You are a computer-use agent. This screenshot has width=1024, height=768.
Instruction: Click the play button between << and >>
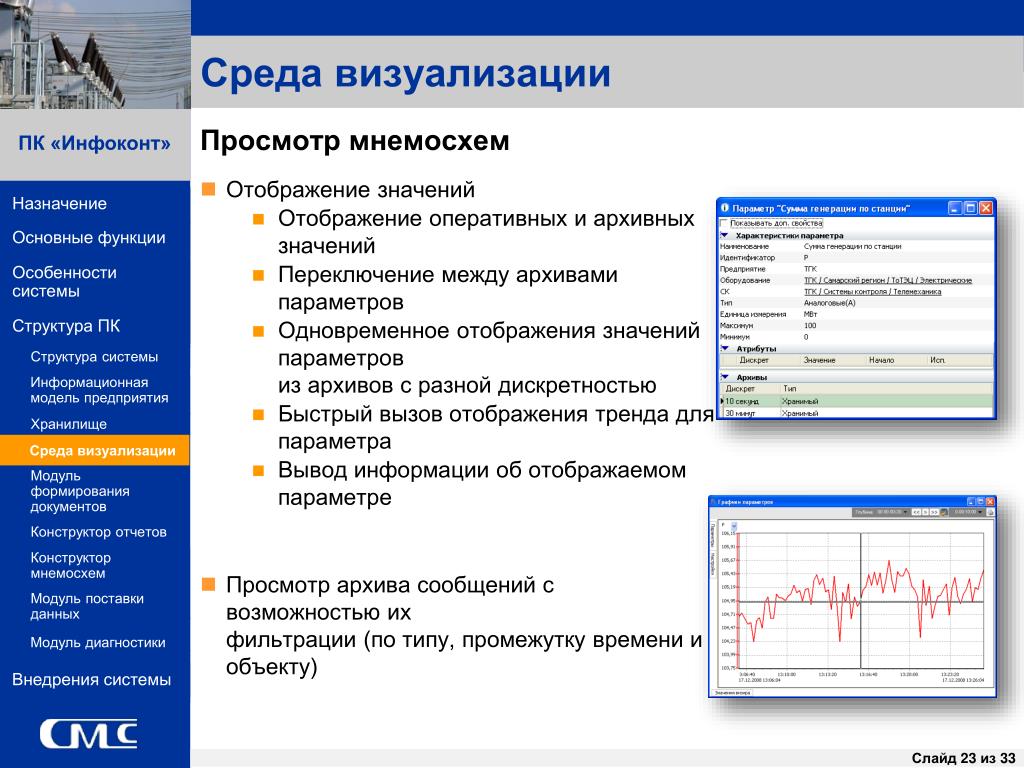pos(925,512)
